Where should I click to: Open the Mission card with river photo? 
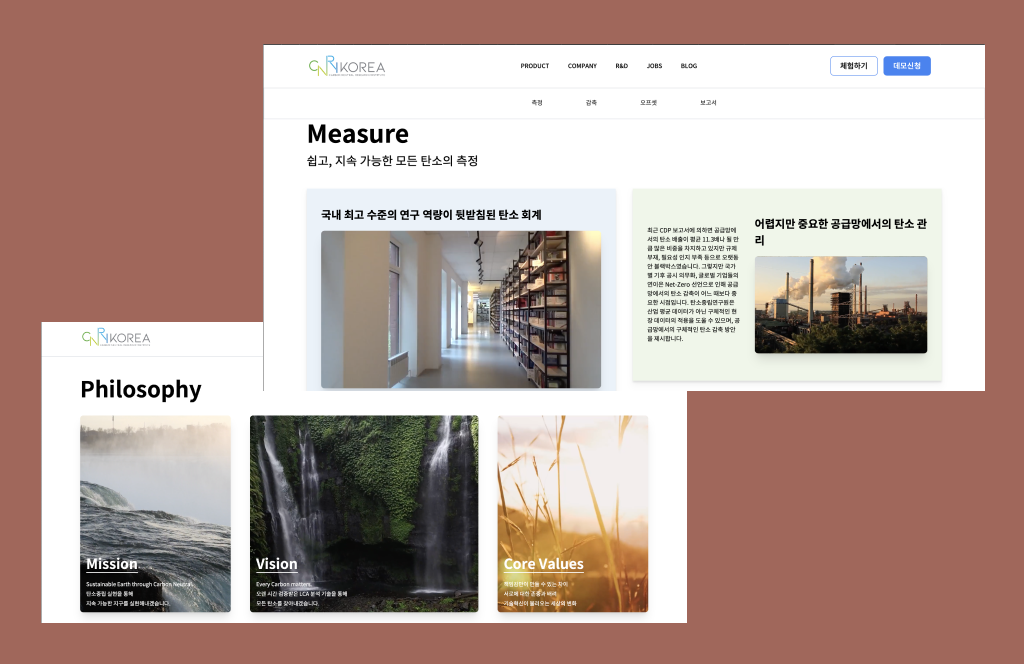(155, 513)
